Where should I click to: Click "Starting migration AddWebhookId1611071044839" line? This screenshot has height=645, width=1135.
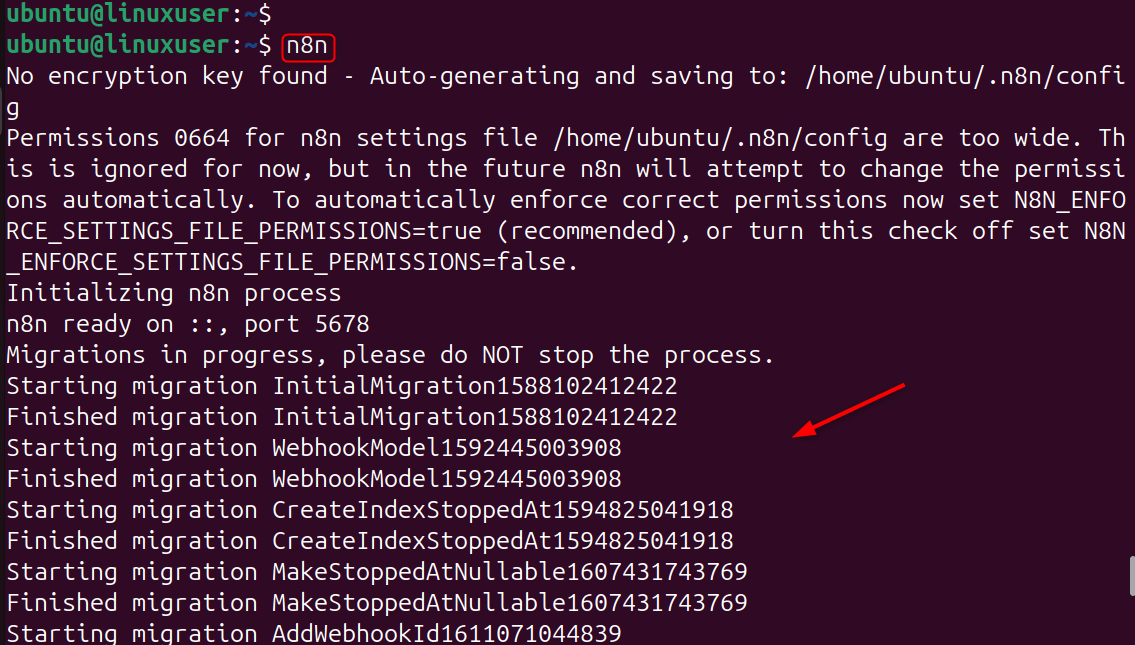tap(314, 634)
